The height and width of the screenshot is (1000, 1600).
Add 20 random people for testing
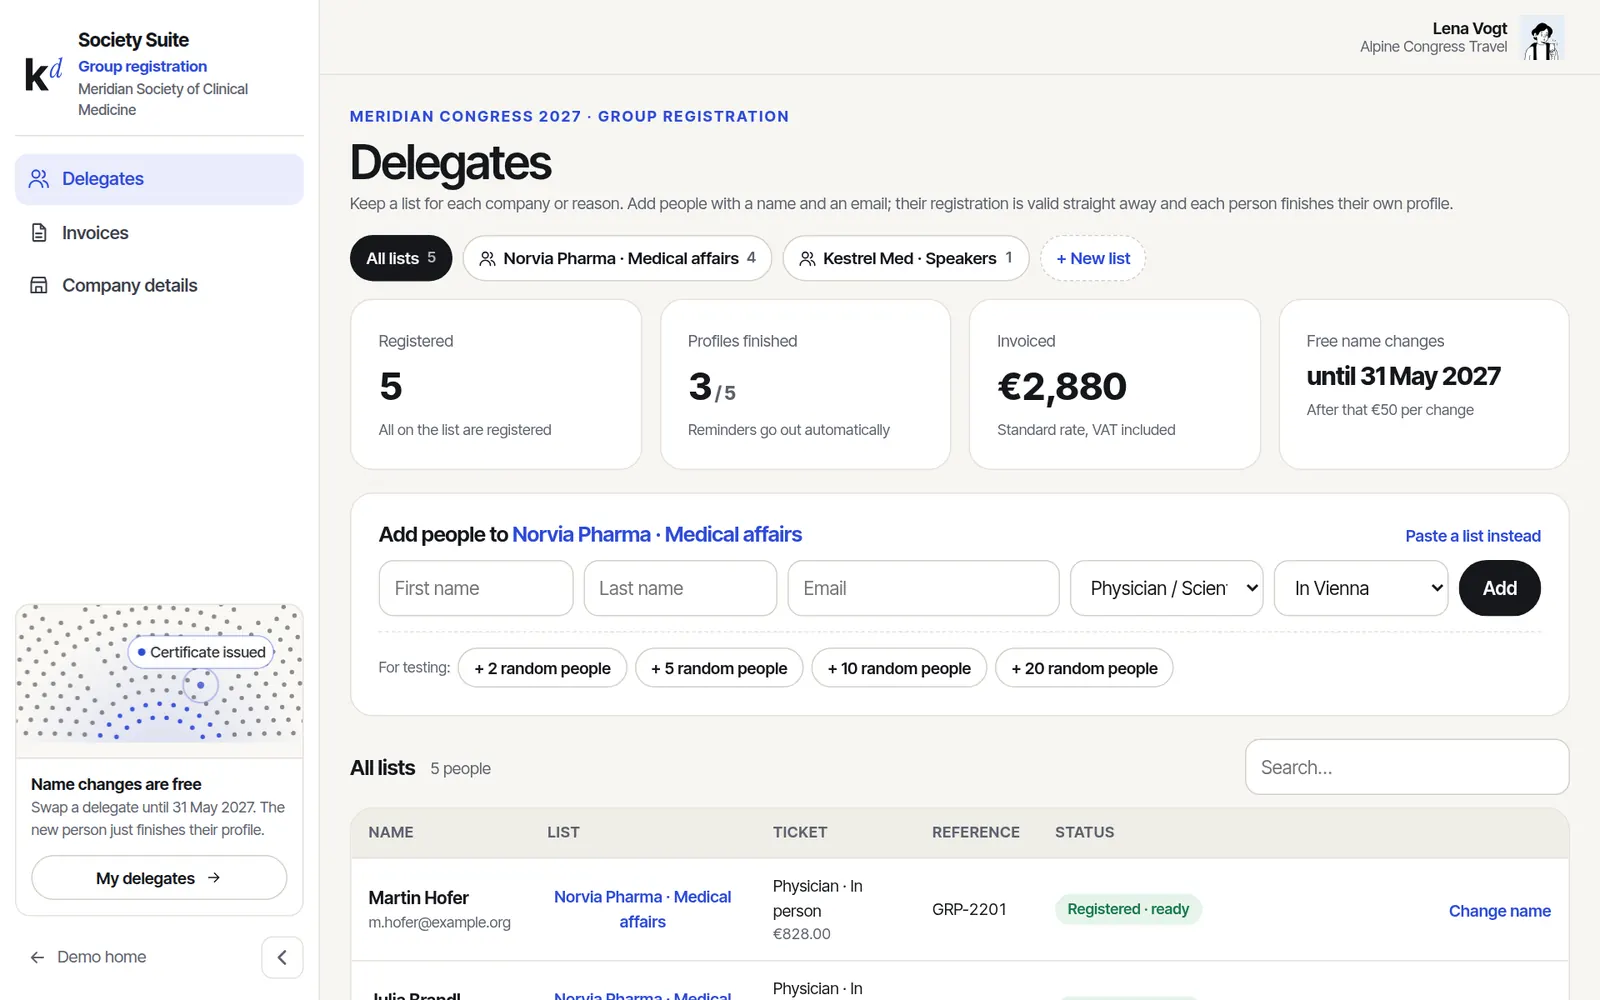(1084, 668)
